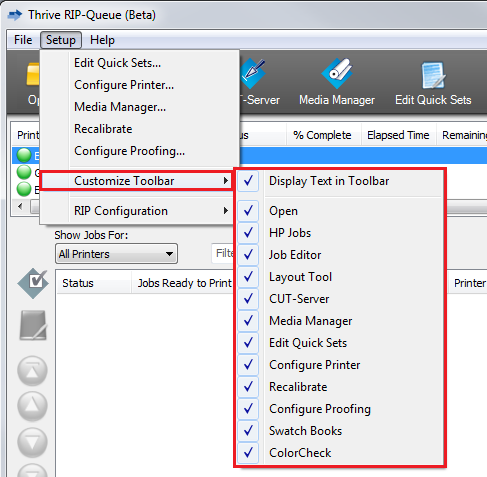Click the select-all jobs checkmark diamond icon
This screenshot has height=477, width=487.
(33, 283)
